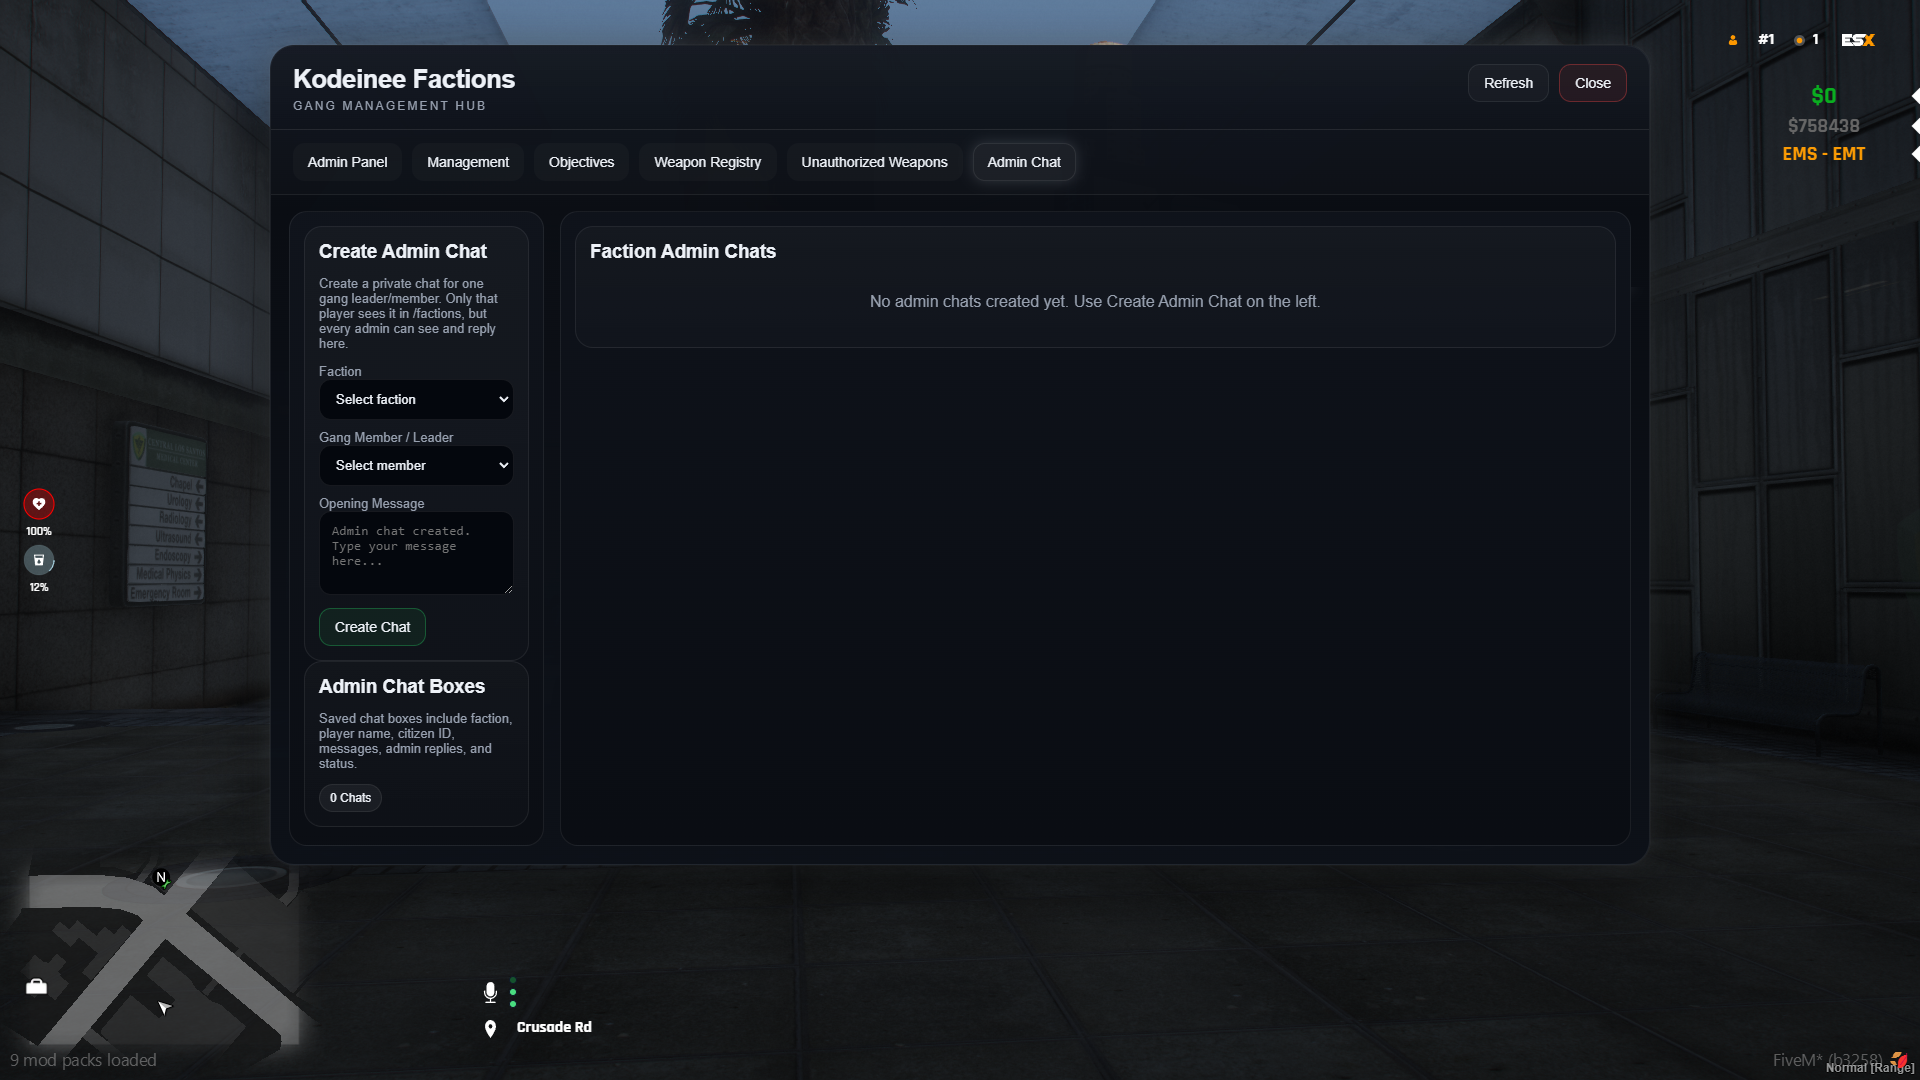Click the green $0 cash value
The image size is (1920, 1080).
point(1823,96)
